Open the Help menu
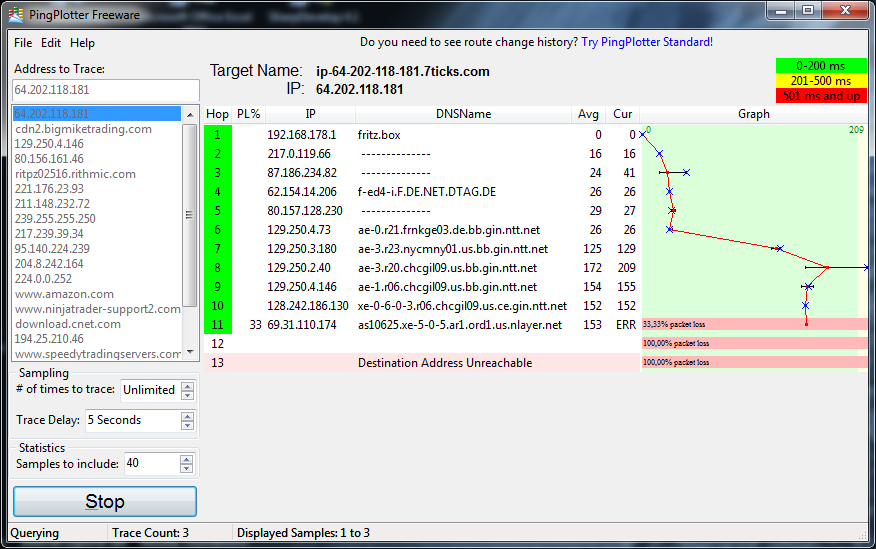The height and width of the screenshot is (549, 876). click(x=82, y=43)
